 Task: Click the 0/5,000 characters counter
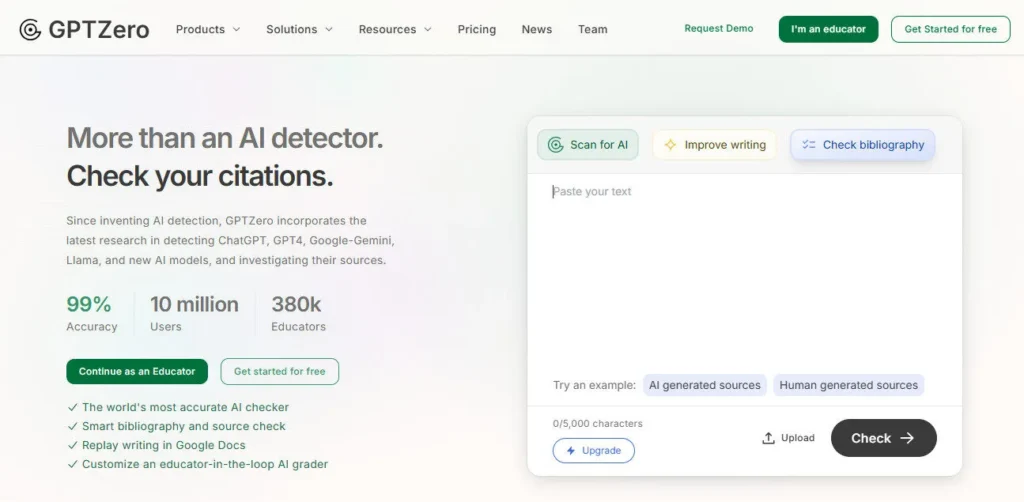598,424
